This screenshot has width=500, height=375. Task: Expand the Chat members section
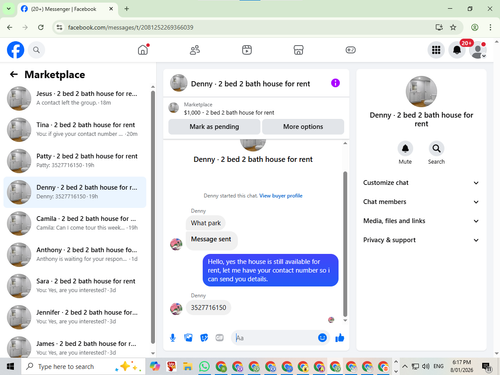pyautogui.click(x=421, y=202)
